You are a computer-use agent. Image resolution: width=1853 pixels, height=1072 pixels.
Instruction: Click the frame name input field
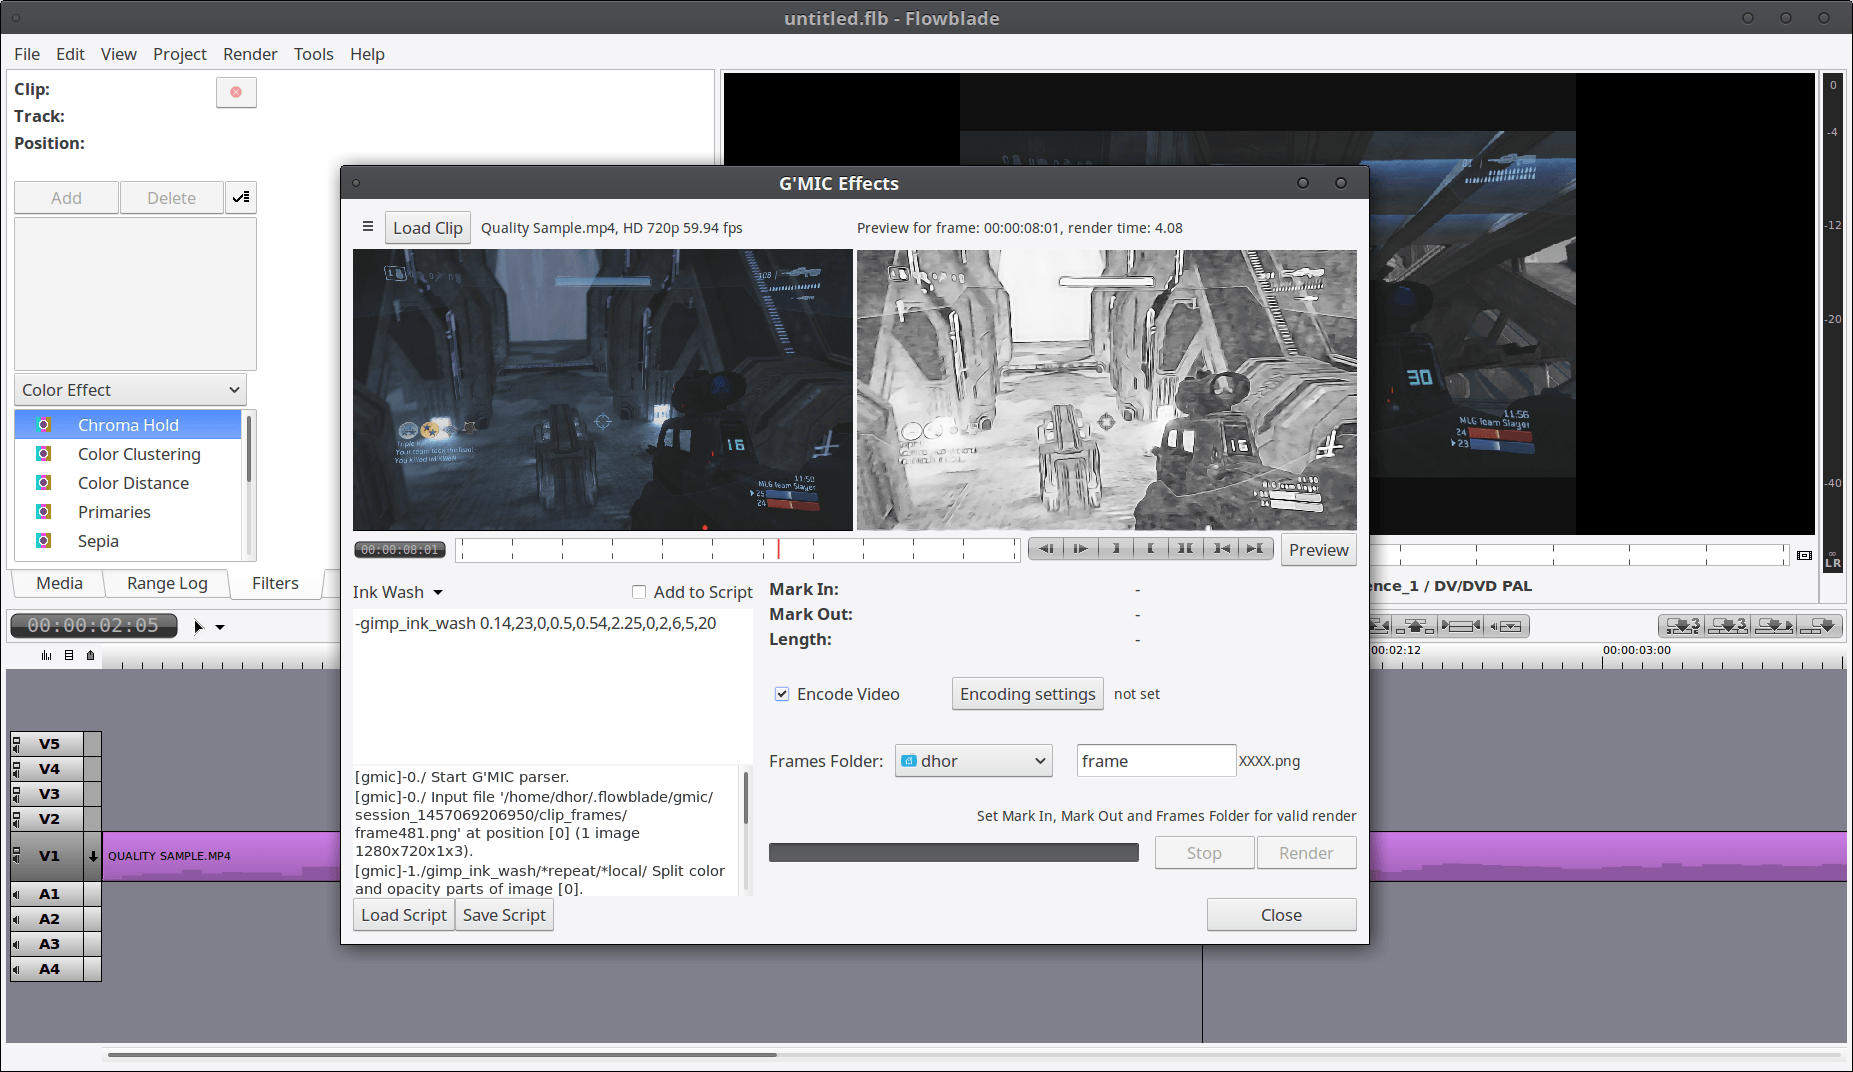[x=1156, y=761]
